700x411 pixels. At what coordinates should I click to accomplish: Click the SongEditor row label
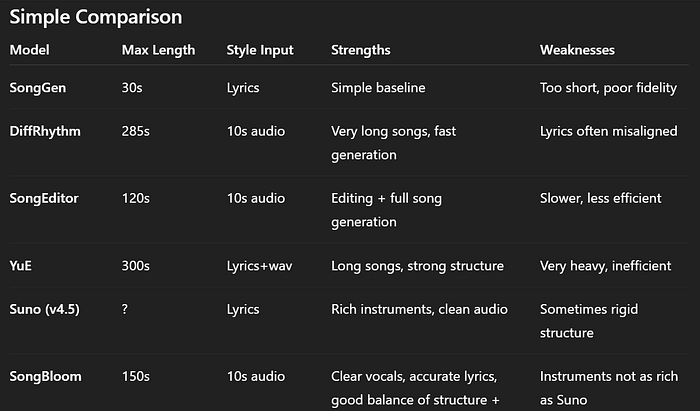point(44,198)
